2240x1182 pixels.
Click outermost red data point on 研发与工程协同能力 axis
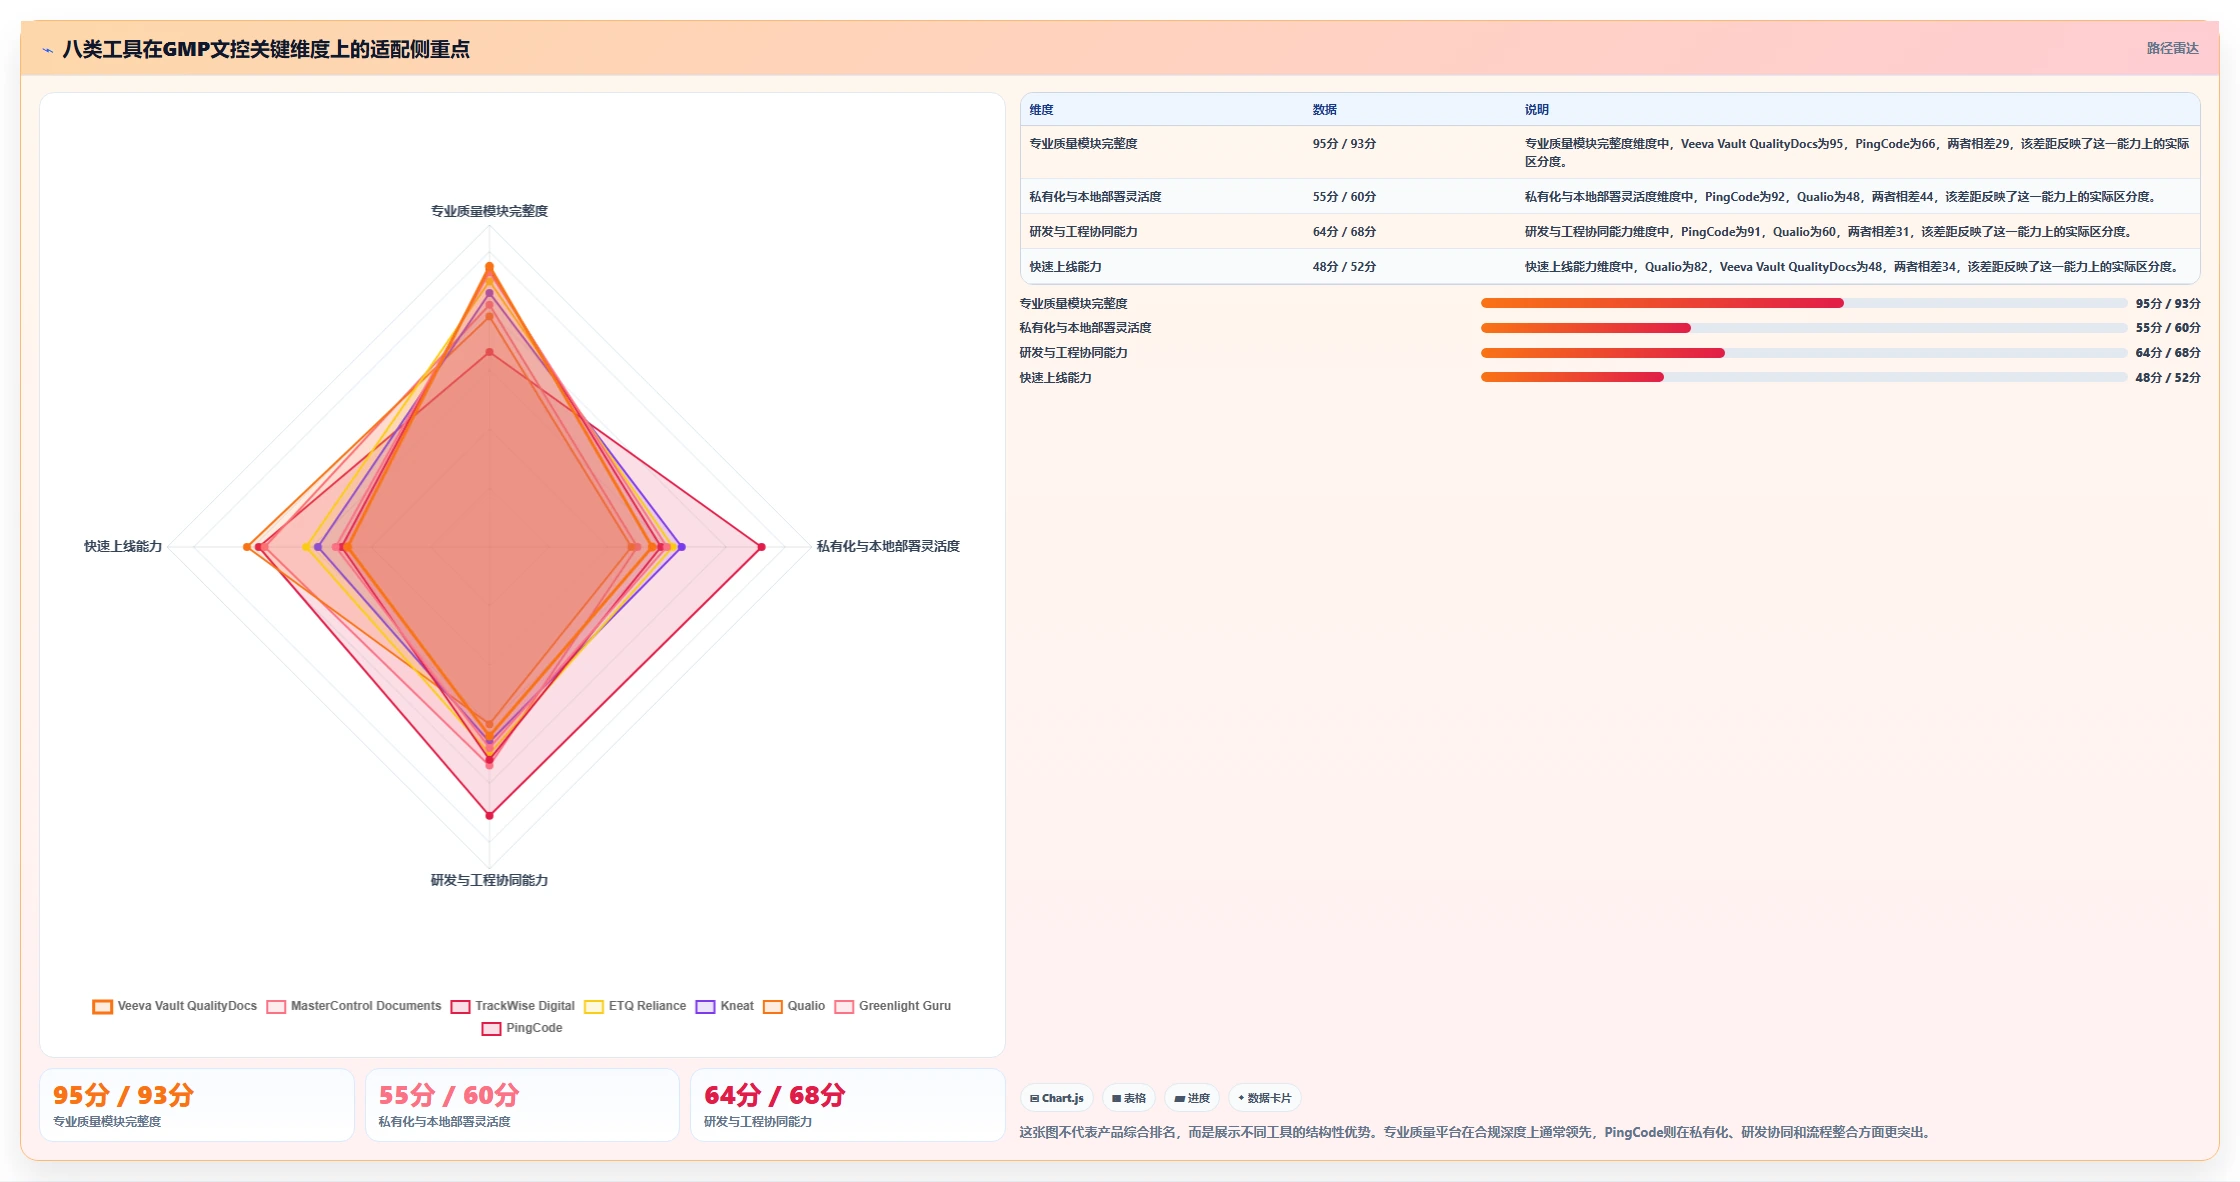tap(489, 816)
